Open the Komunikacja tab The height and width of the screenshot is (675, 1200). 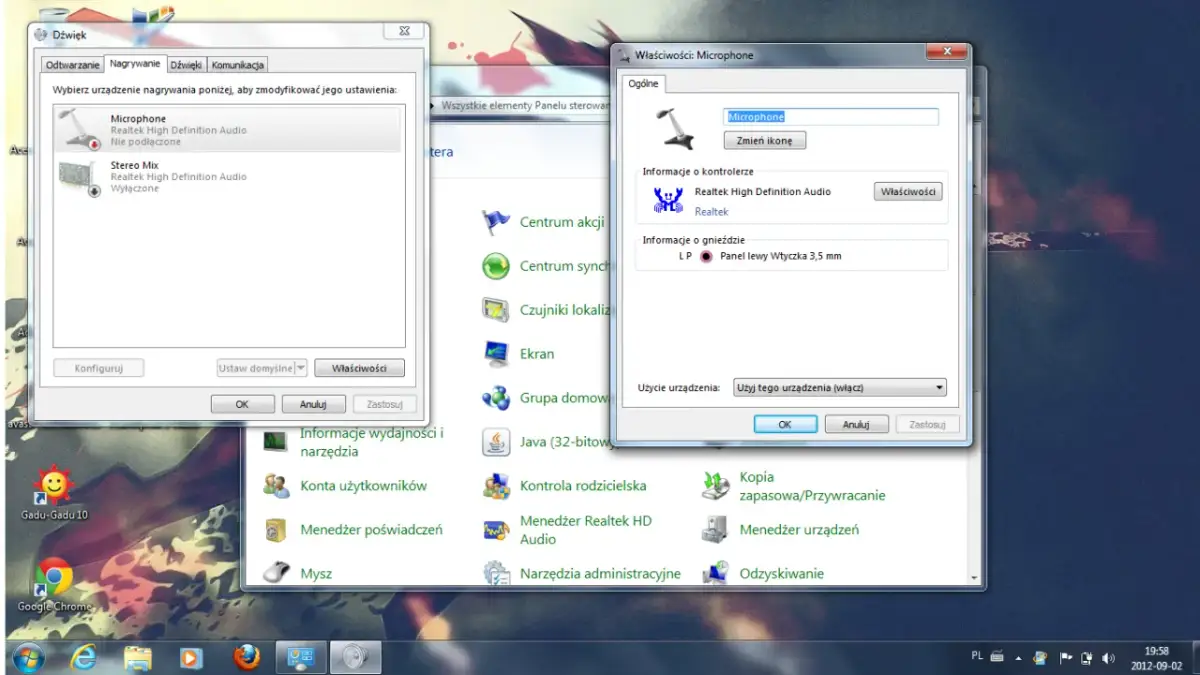pos(238,65)
